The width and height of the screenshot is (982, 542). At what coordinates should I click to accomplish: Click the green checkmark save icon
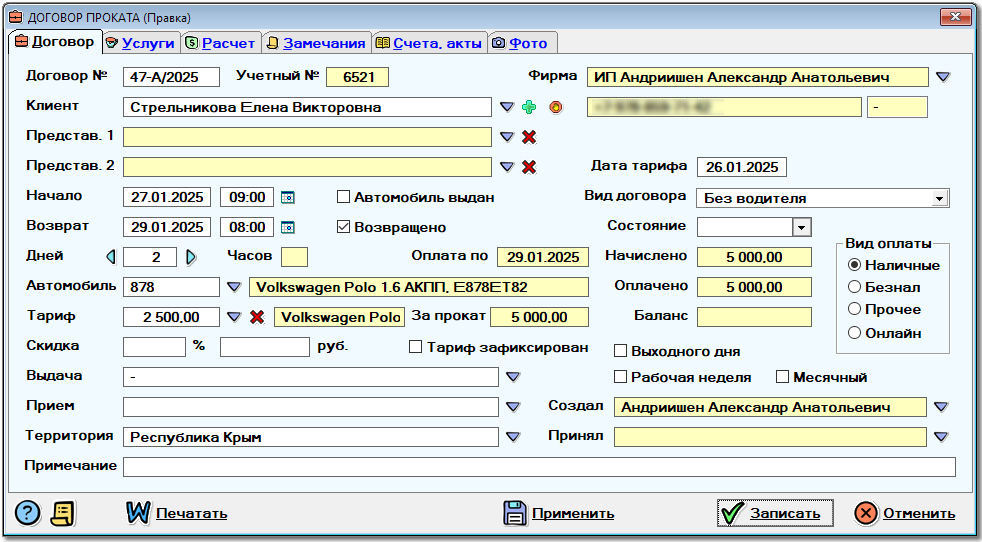tap(732, 513)
